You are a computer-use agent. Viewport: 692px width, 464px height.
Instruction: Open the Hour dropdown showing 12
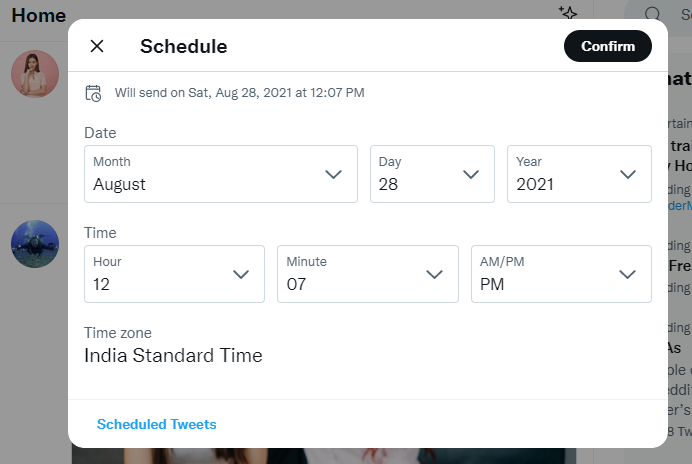point(174,274)
